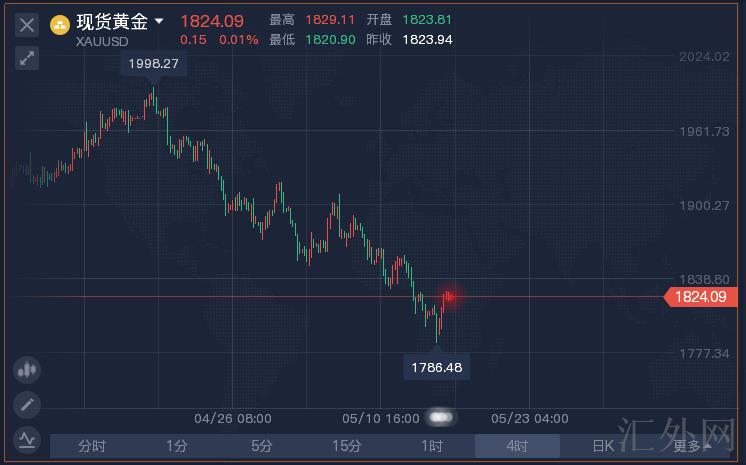Screen dimensions: 746x465
Task: Click the XAUUSD ticker text
Action: click(100, 41)
